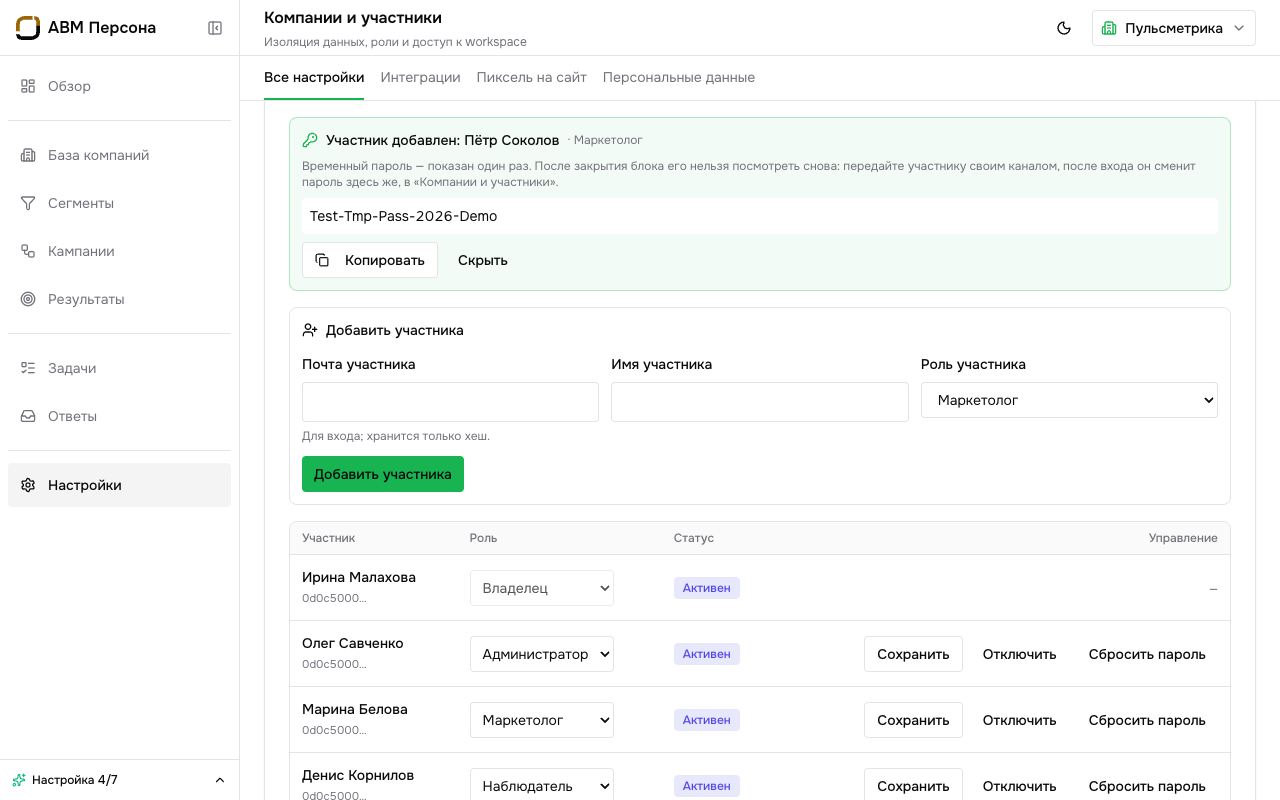Click the temporary password Test-Tmp-Pass-2026-Demo field
1280x800 pixels.
pos(760,216)
